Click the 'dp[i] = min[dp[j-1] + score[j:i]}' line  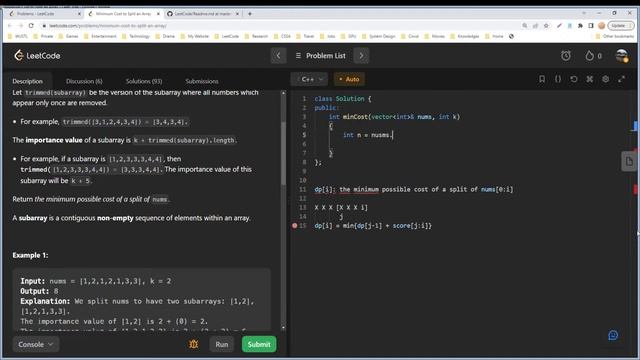(x=373, y=225)
